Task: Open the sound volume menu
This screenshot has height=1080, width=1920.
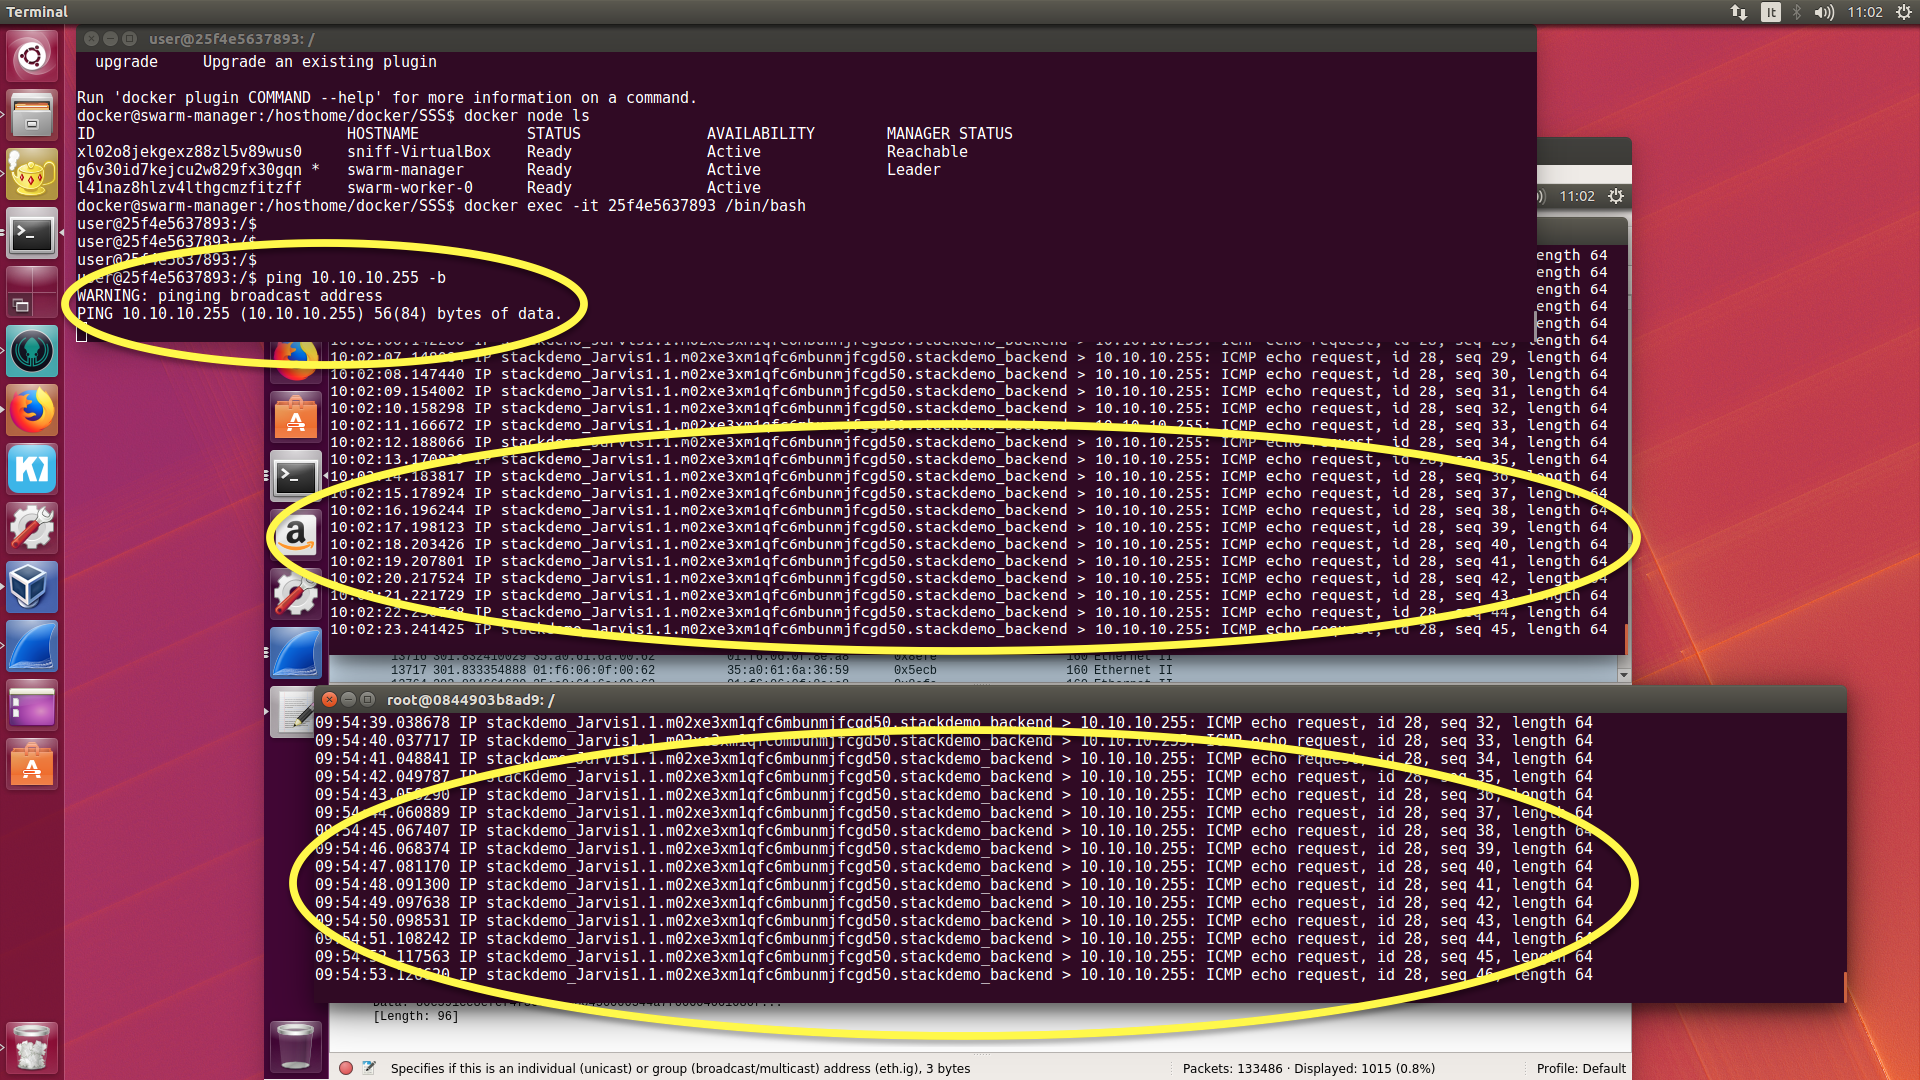Action: click(x=1823, y=12)
